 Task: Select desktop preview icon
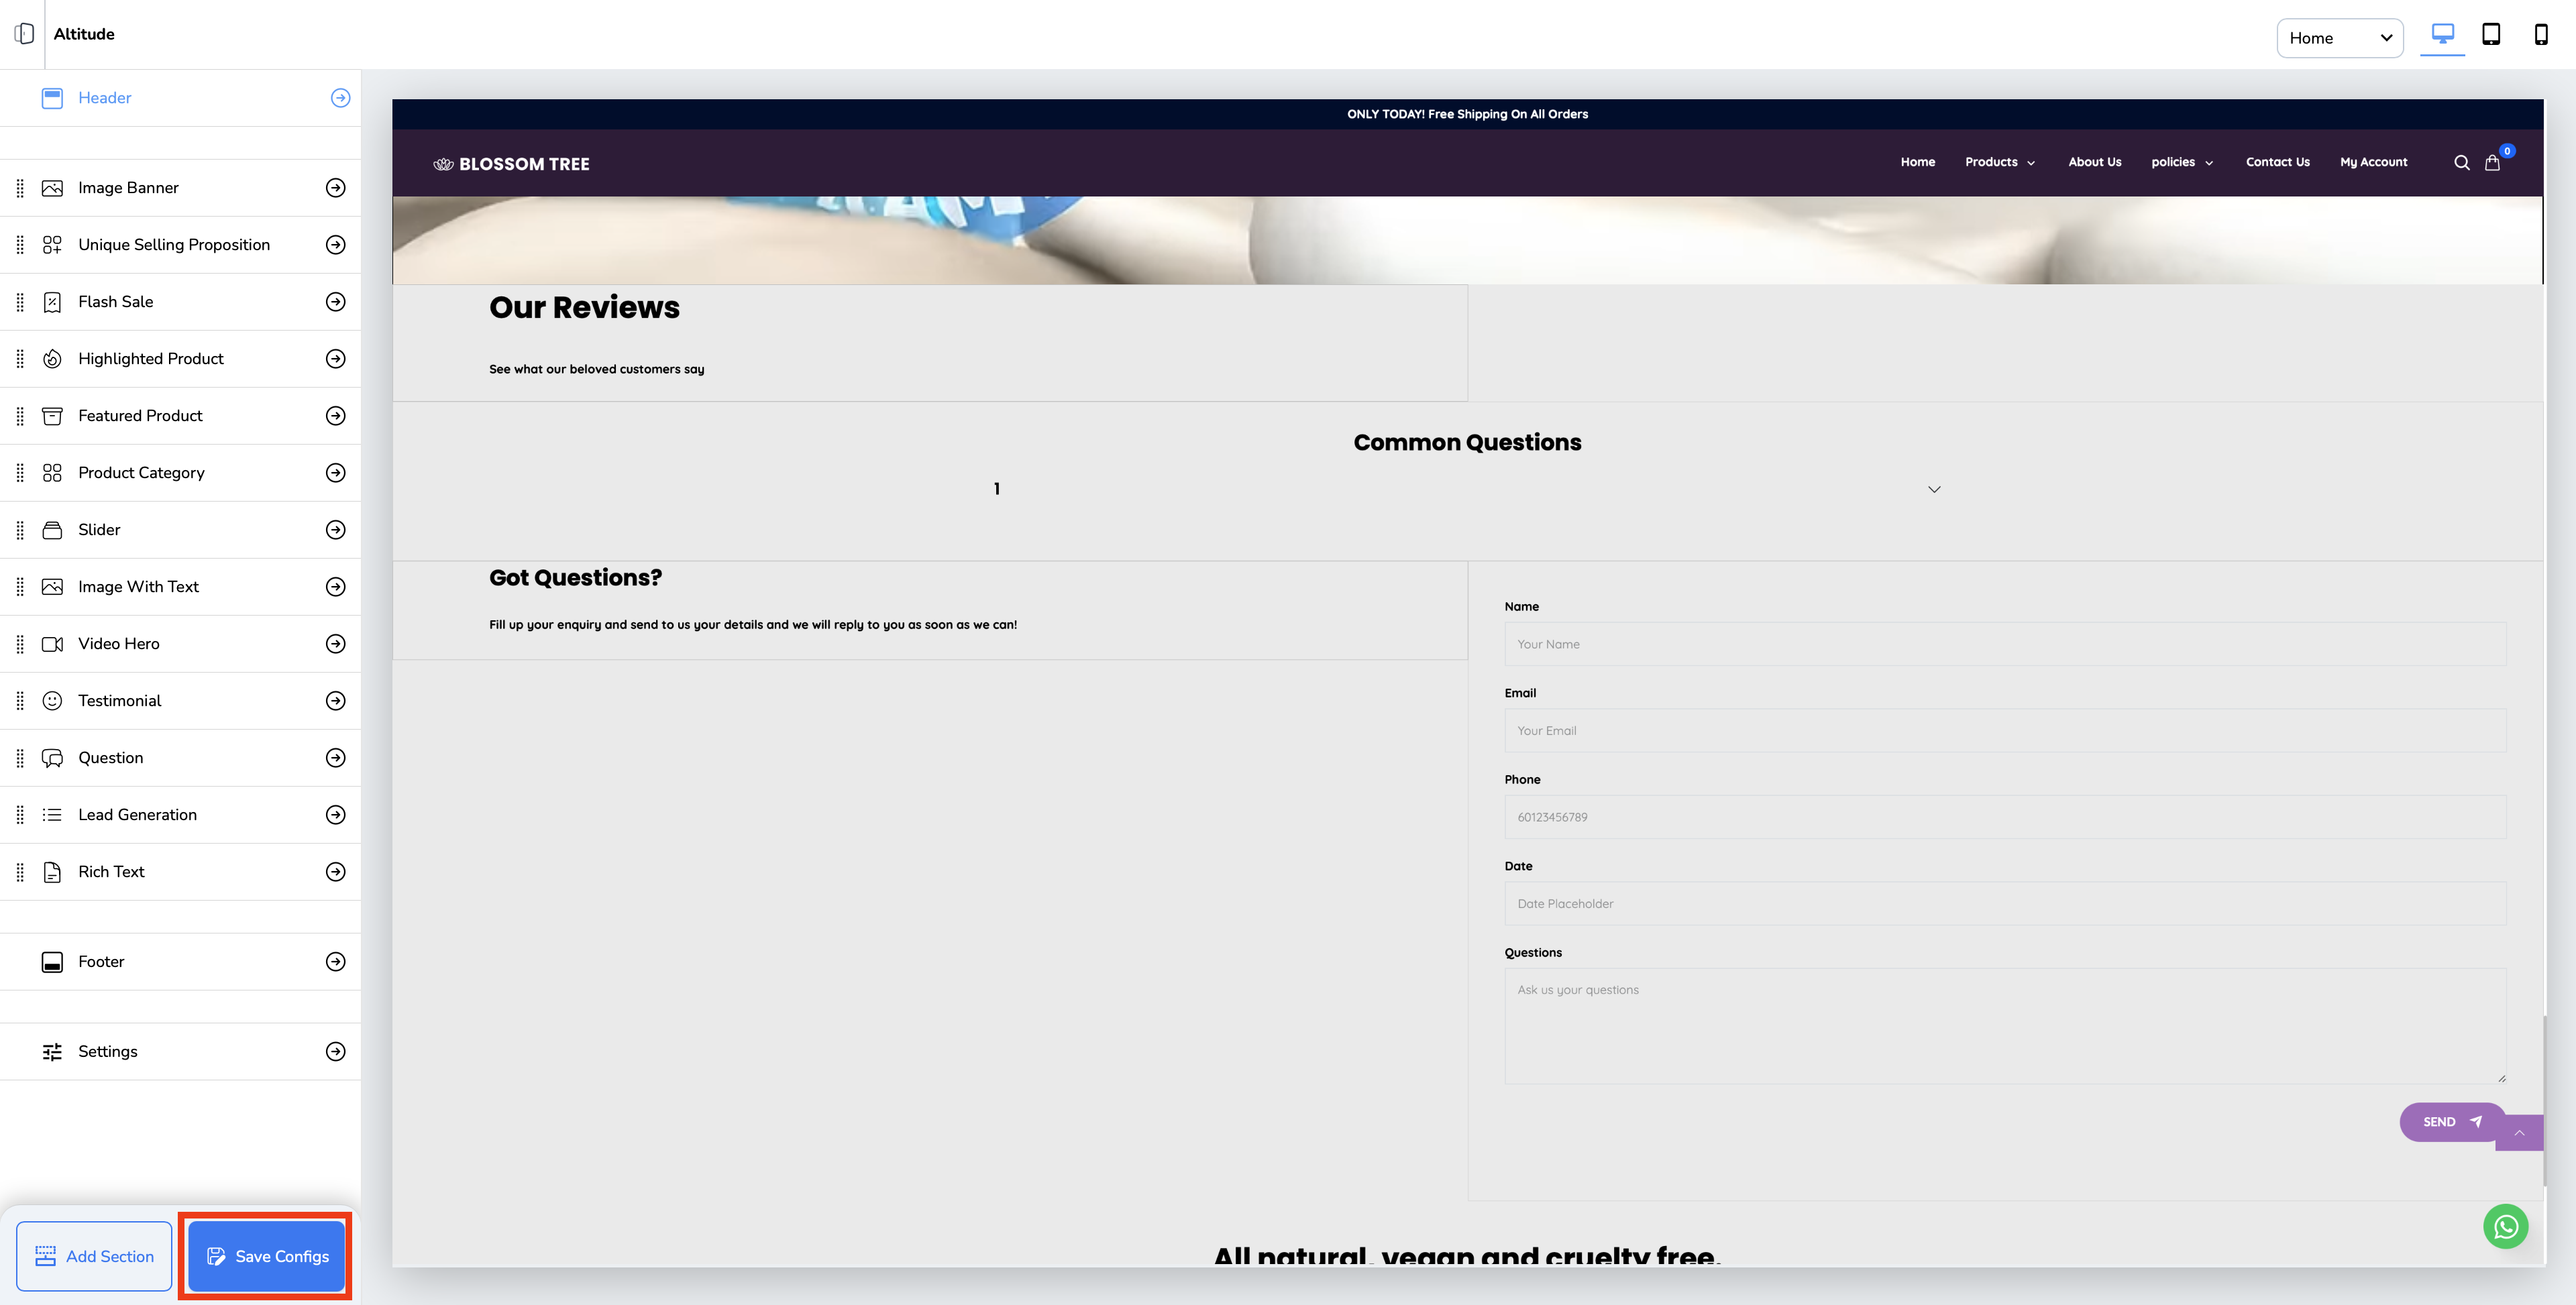[x=2442, y=35]
